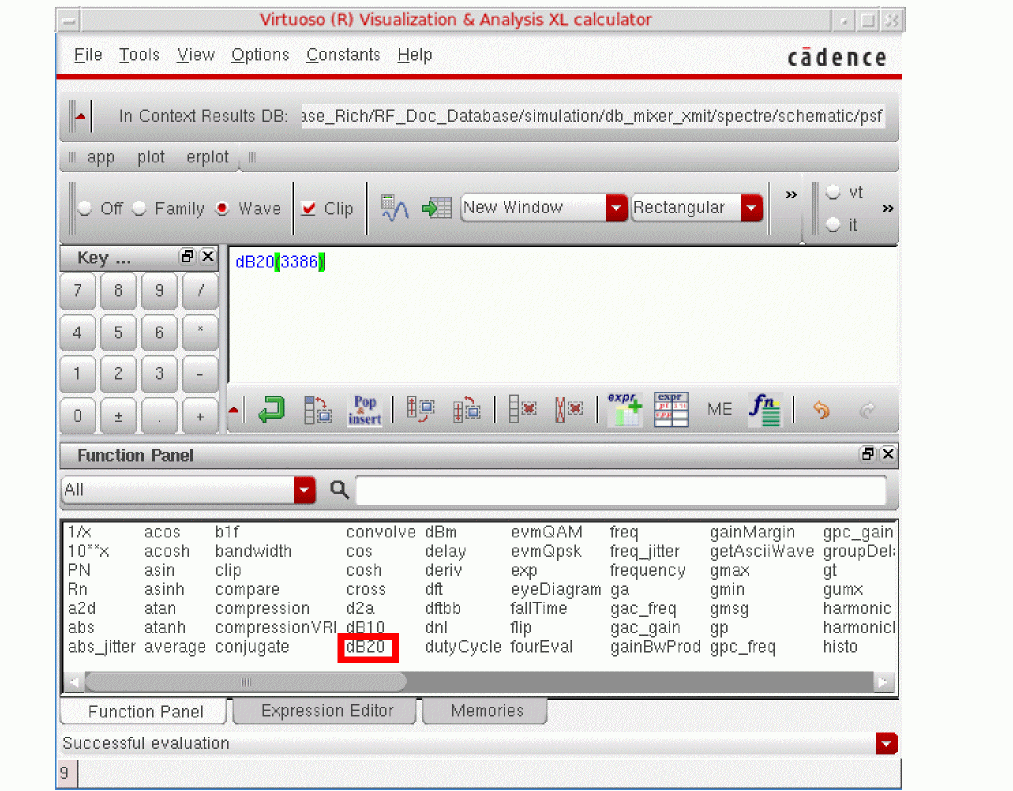Viewport: 1013px width, 791px height.
Task: Close the Key pad panel
Action: pyautogui.click(x=207, y=257)
